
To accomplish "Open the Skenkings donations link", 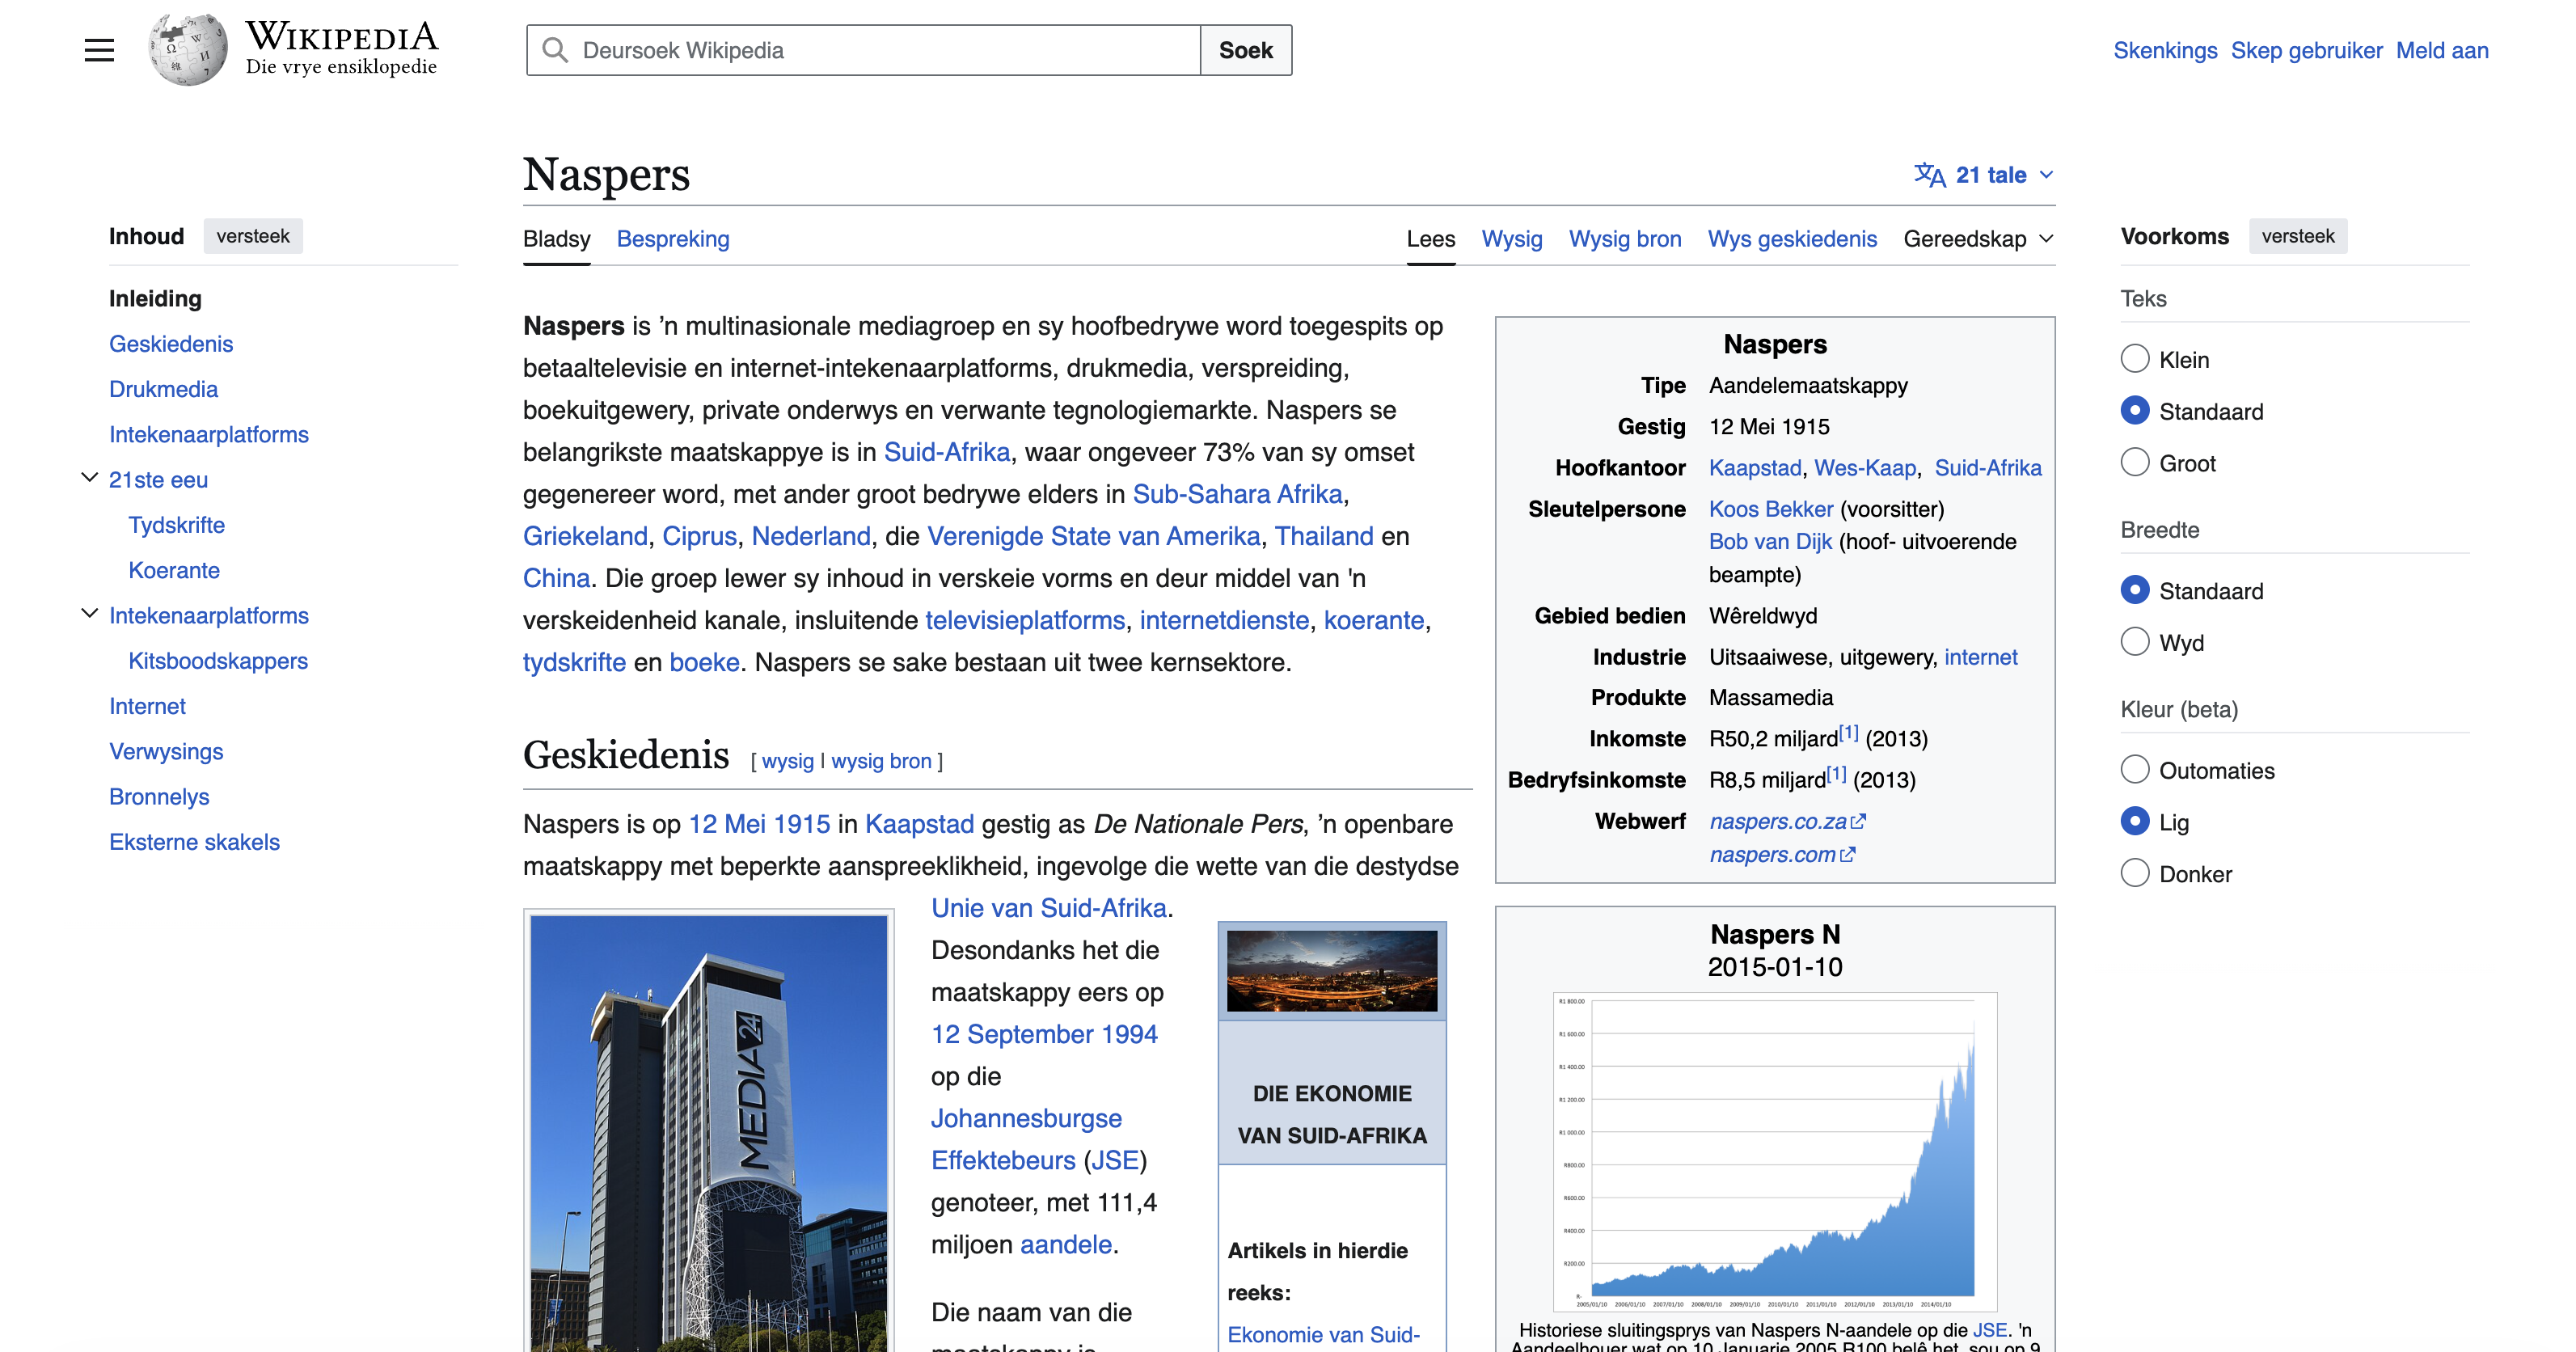I will (x=2165, y=50).
